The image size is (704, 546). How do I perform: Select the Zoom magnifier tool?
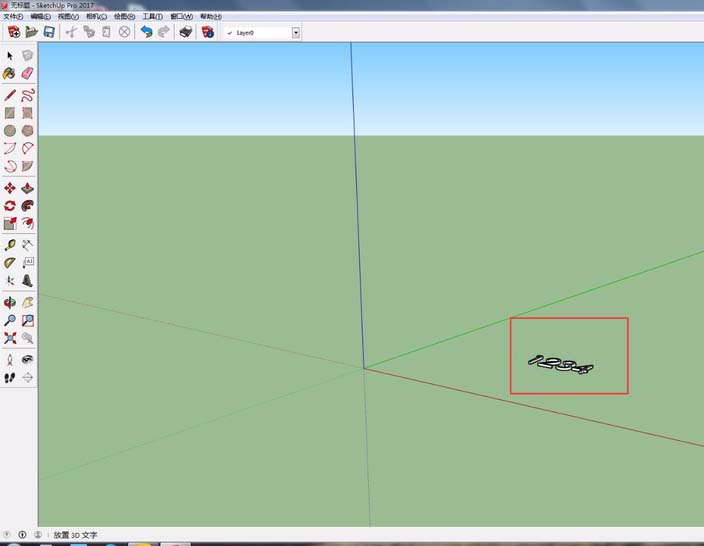(10, 320)
